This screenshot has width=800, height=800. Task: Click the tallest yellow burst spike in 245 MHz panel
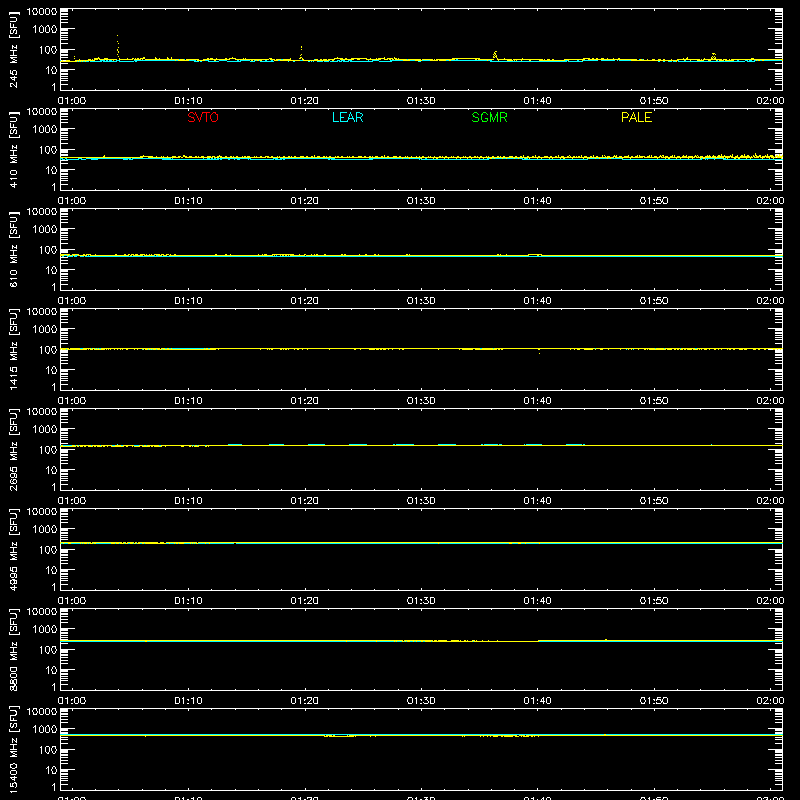click(118, 47)
